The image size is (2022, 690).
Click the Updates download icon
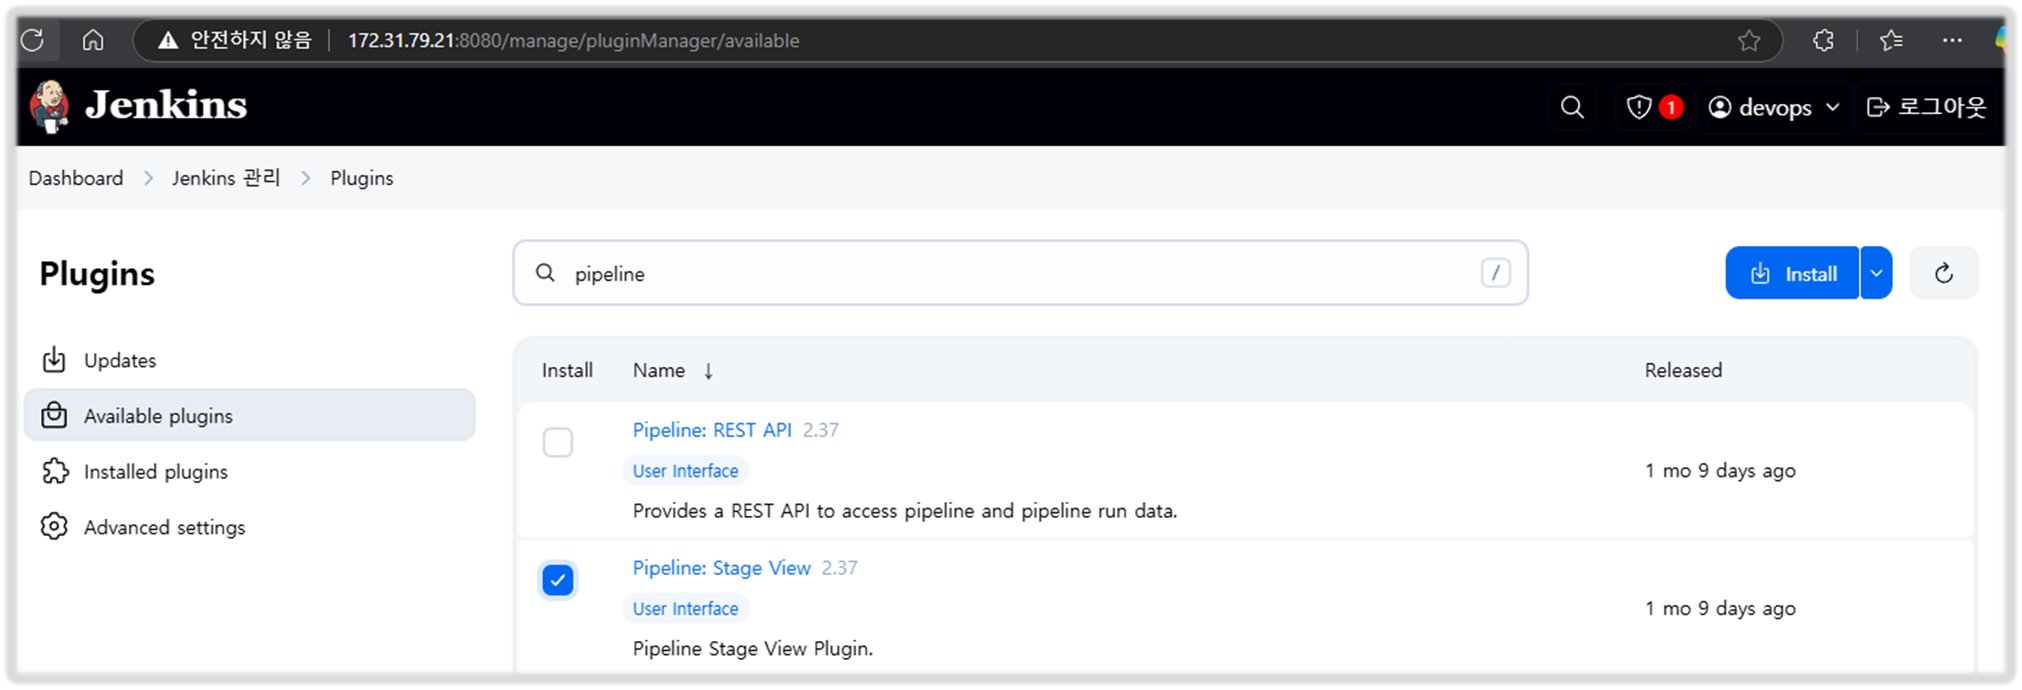pos(54,360)
